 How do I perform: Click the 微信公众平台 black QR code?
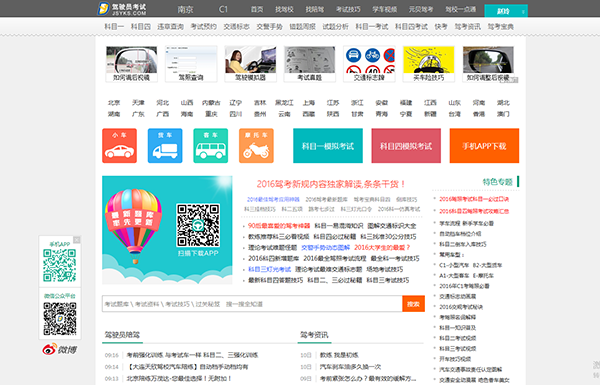point(60,319)
